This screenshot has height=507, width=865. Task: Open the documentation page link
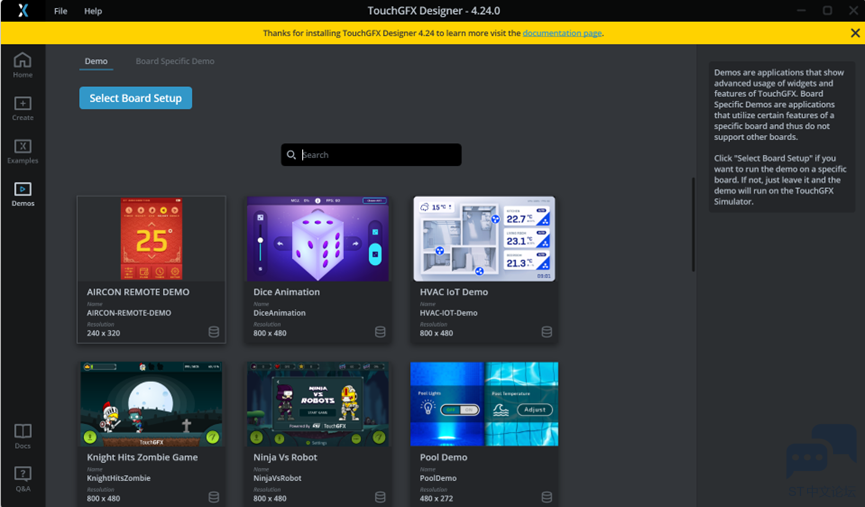pos(562,33)
